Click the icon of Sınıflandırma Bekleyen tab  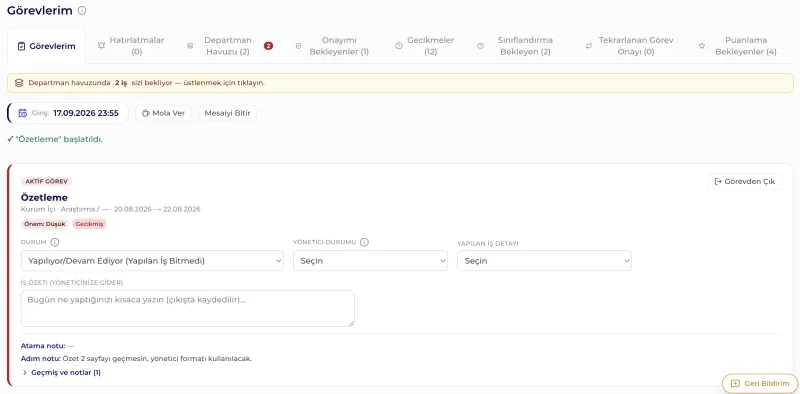(480, 46)
